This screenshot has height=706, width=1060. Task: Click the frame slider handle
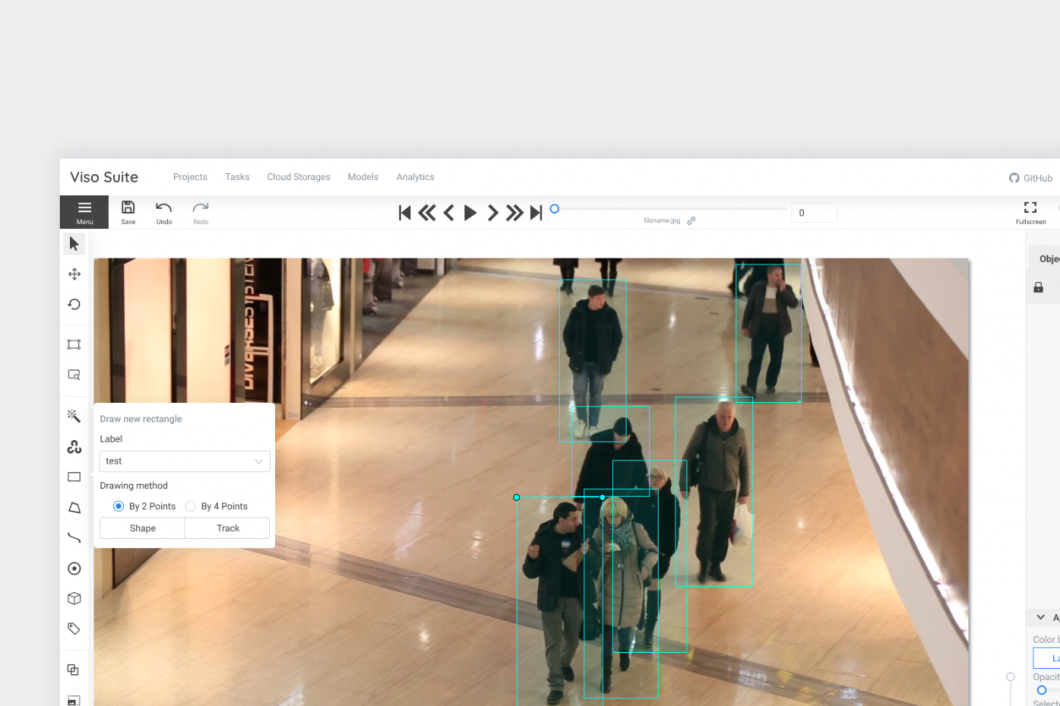tap(554, 209)
